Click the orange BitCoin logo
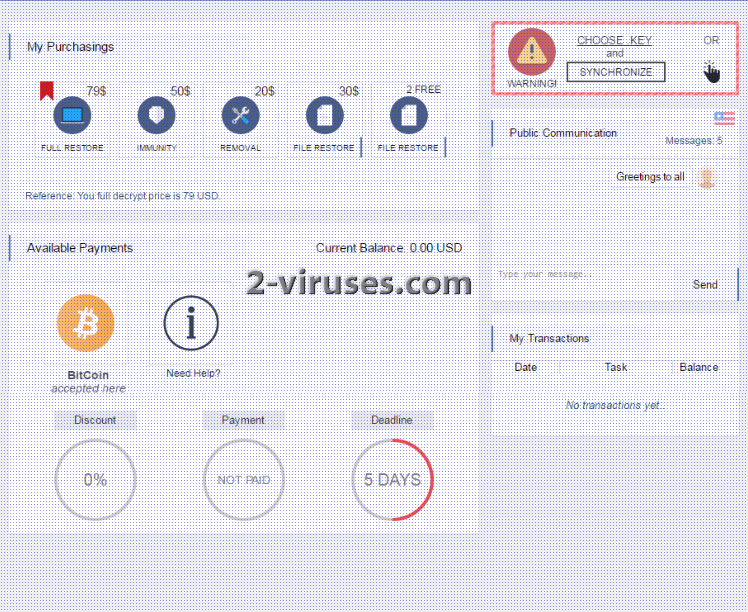748x612 pixels. [85, 323]
